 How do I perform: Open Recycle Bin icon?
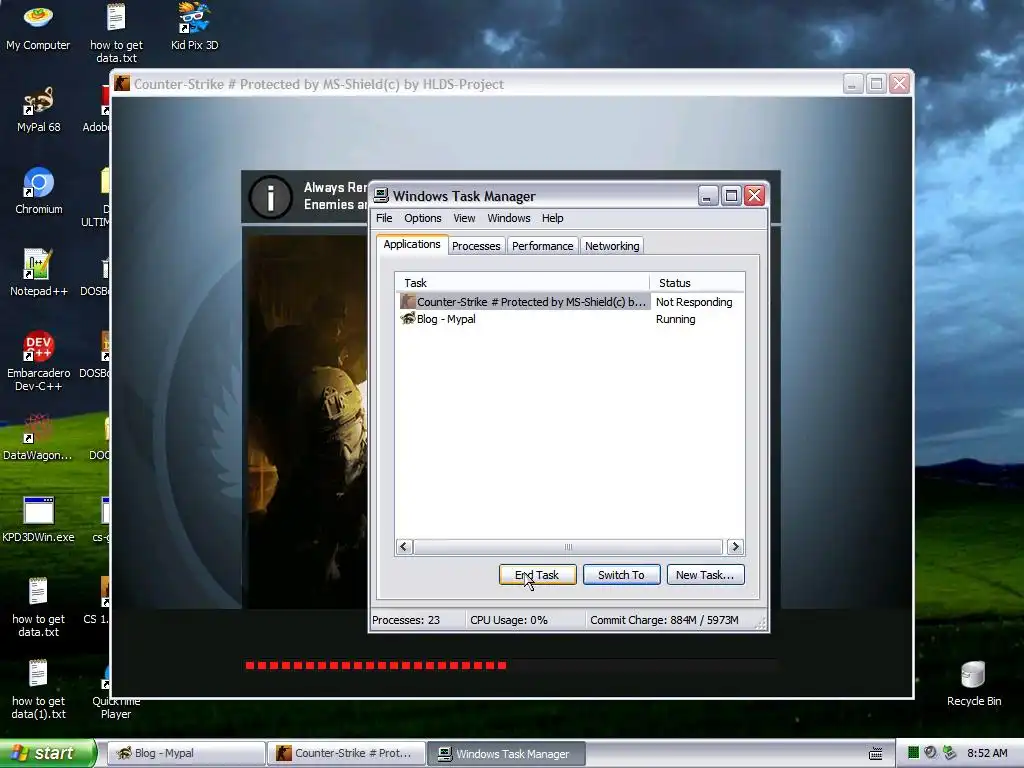974,683
